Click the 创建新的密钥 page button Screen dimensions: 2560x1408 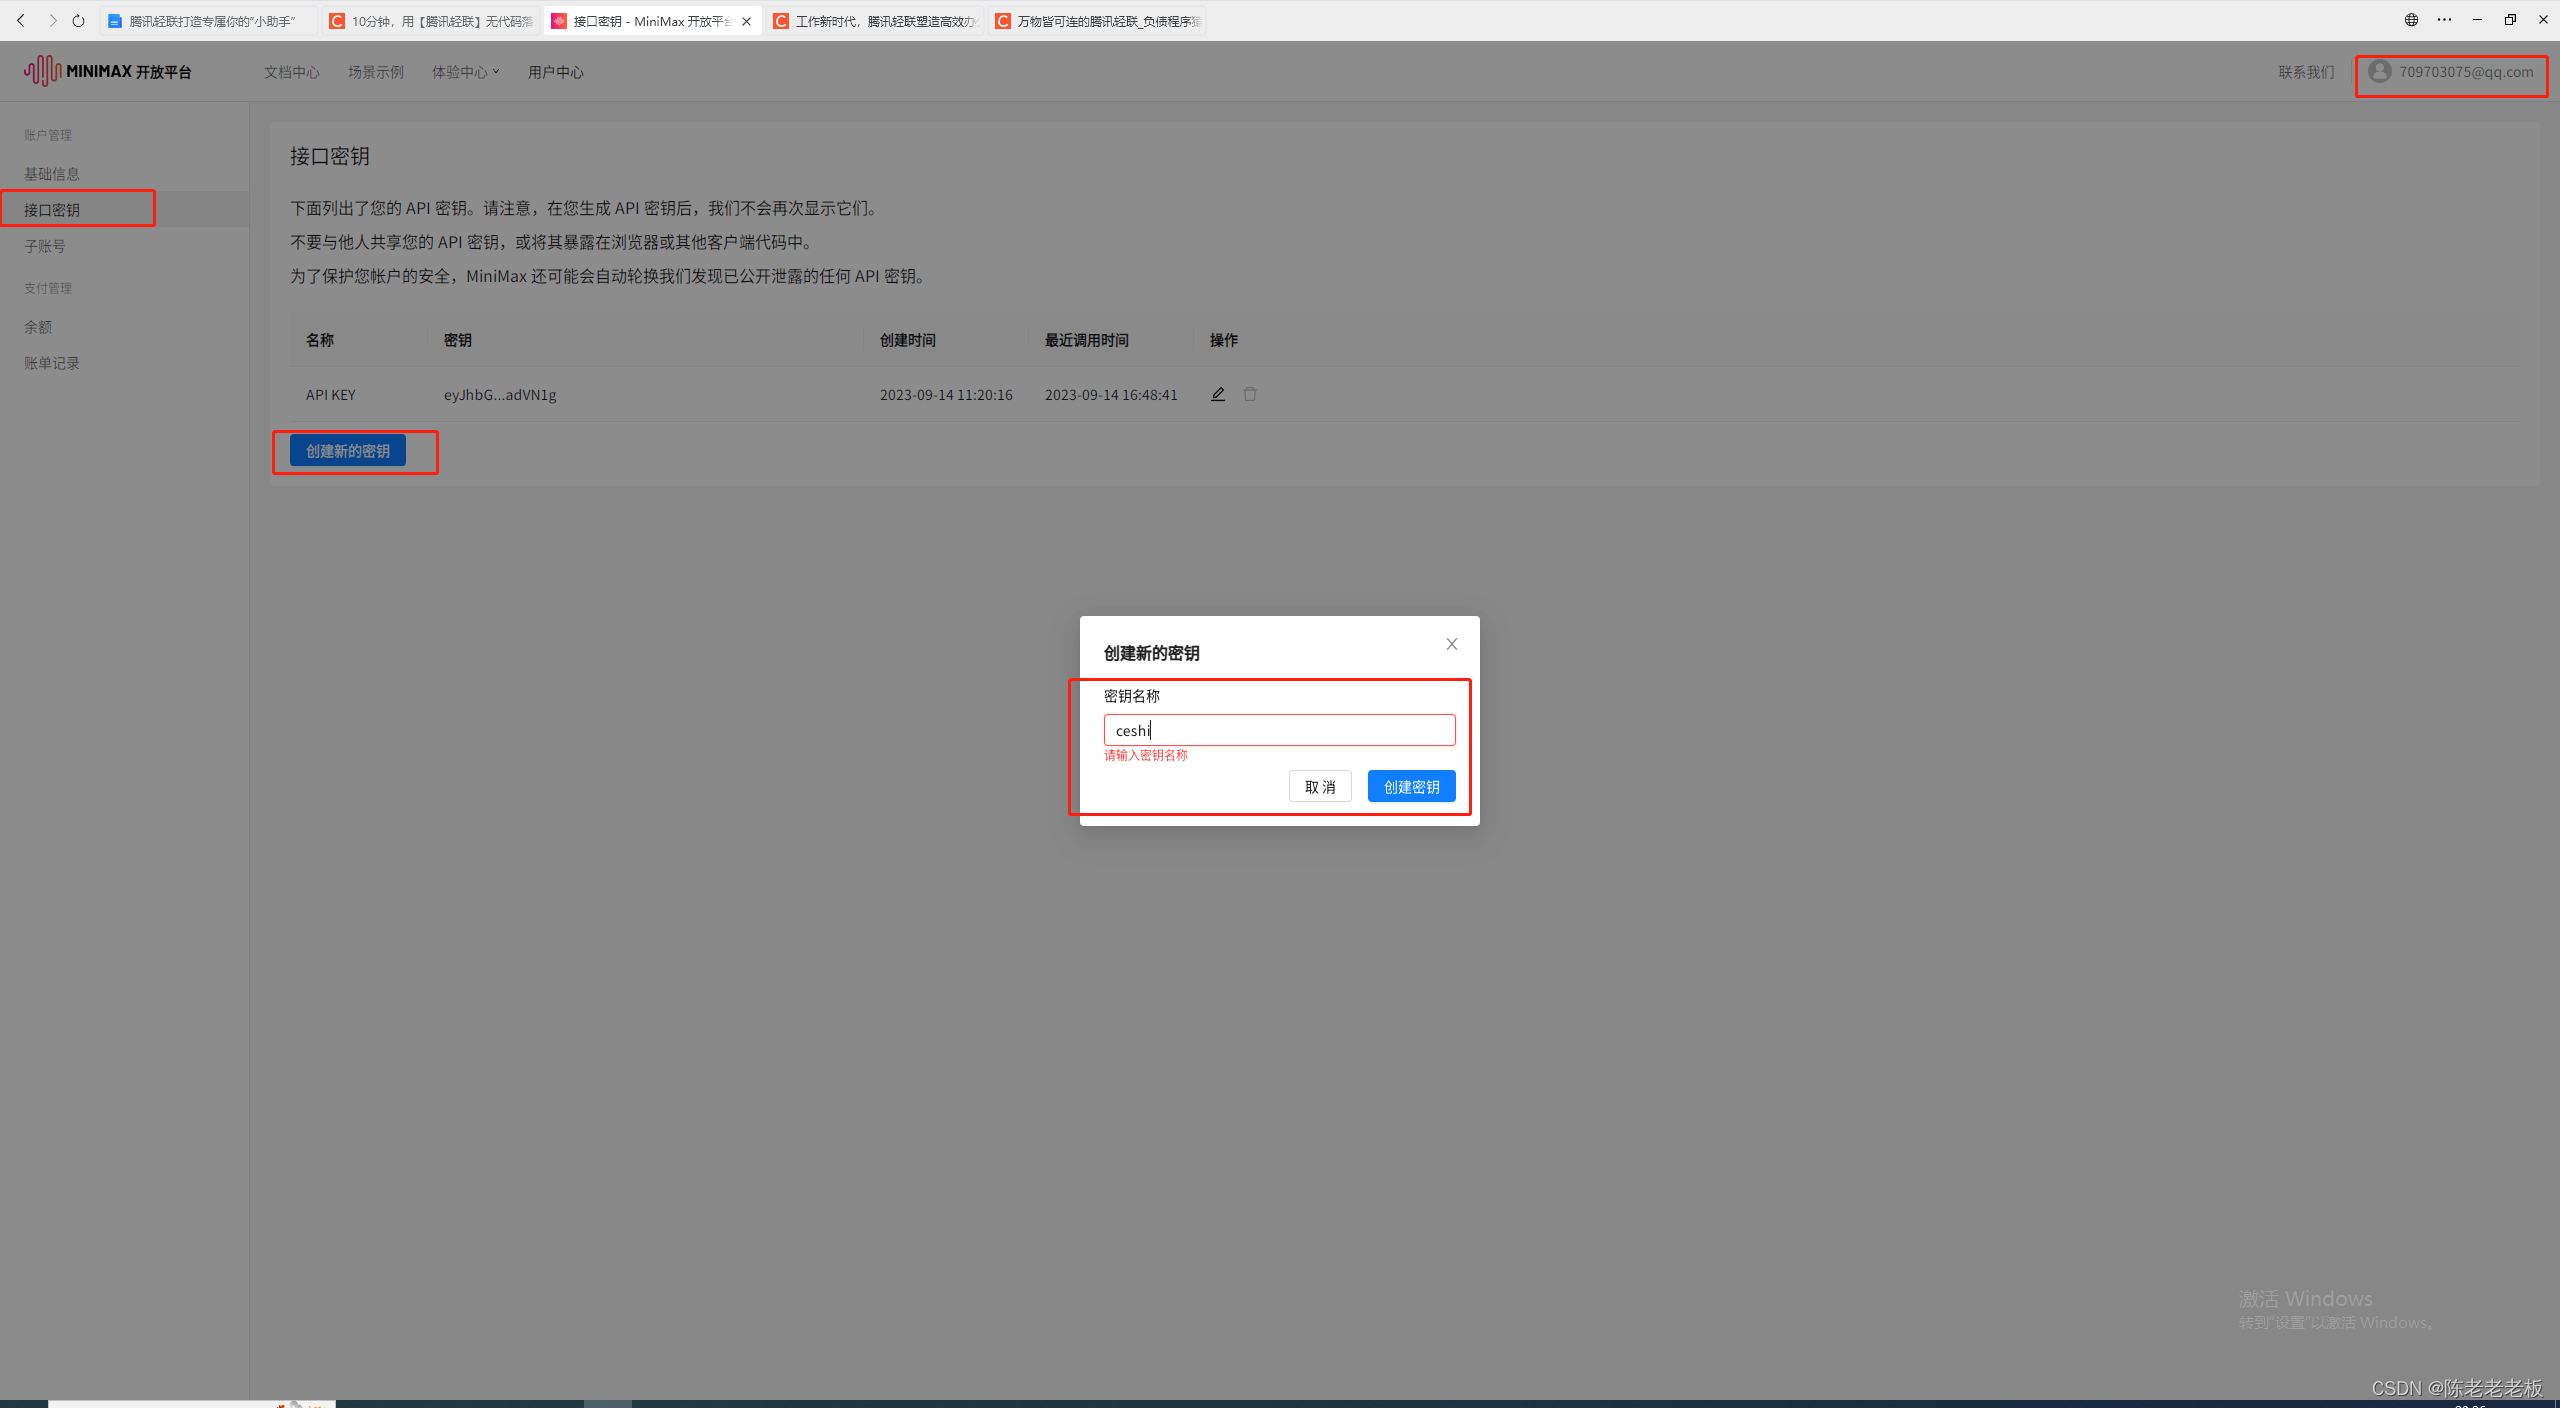348,451
